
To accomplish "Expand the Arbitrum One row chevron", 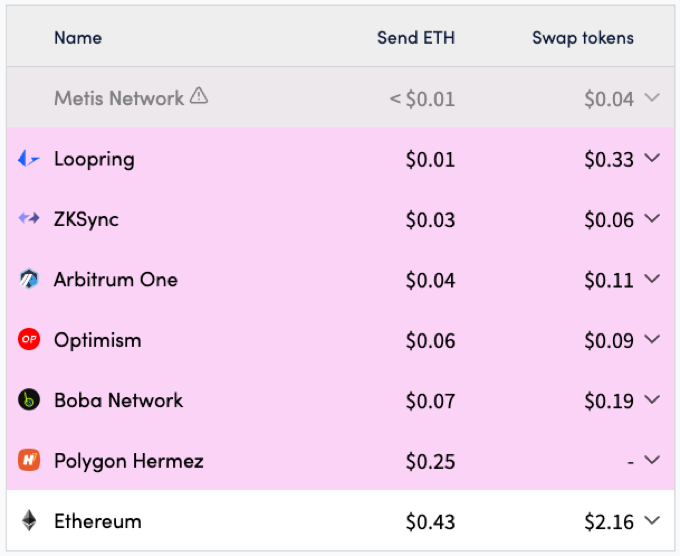I will click(653, 279).
